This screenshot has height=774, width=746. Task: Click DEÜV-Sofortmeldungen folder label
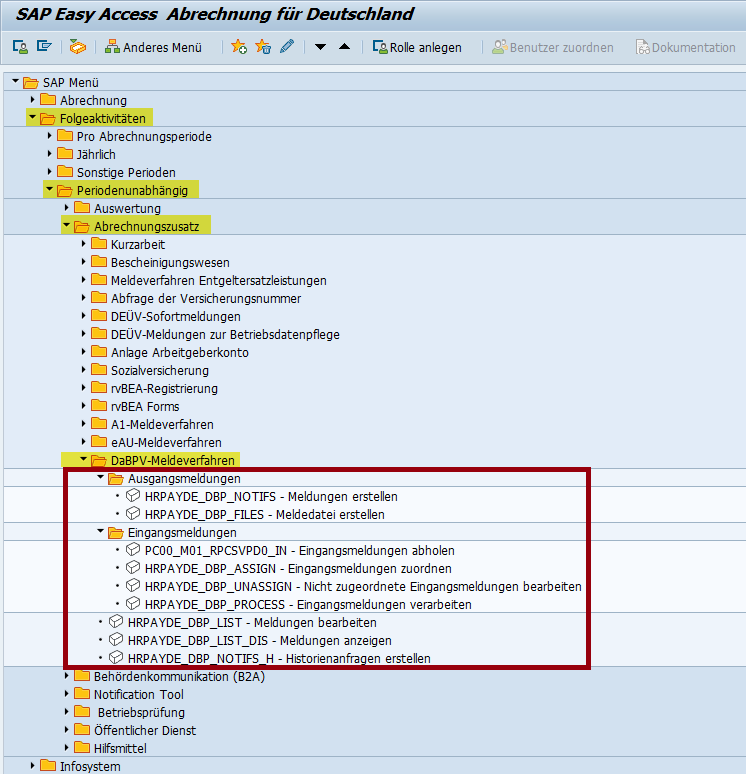click(x=176, y=316)
